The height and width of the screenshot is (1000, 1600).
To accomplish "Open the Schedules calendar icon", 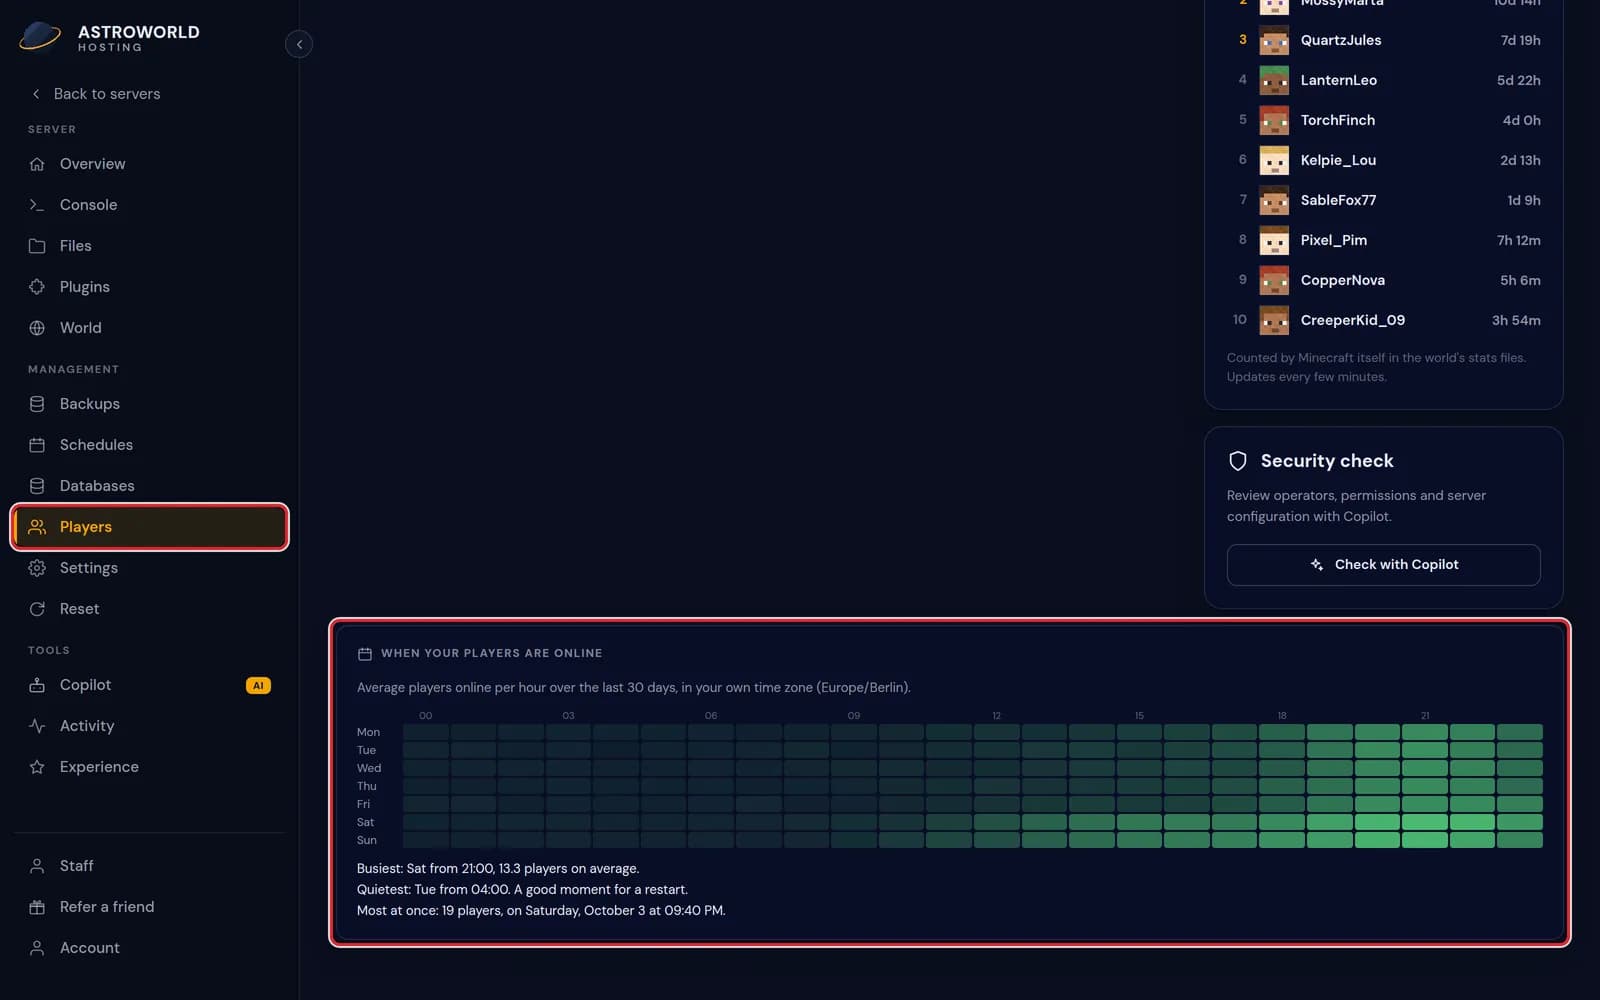I will click(37, 445).
